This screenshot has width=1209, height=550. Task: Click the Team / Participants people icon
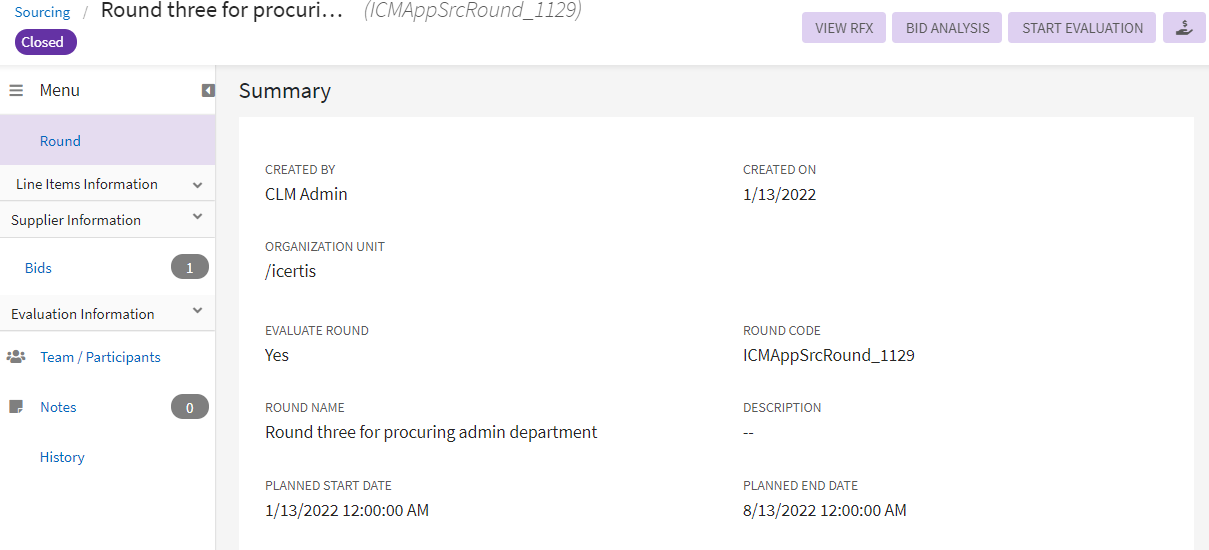[x=16, y=357]
